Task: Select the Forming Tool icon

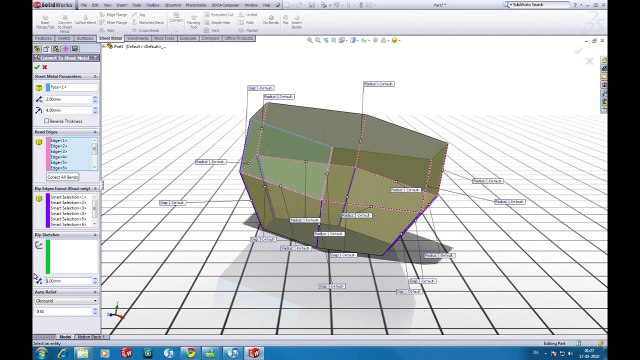Action: (x=193, y=22)
